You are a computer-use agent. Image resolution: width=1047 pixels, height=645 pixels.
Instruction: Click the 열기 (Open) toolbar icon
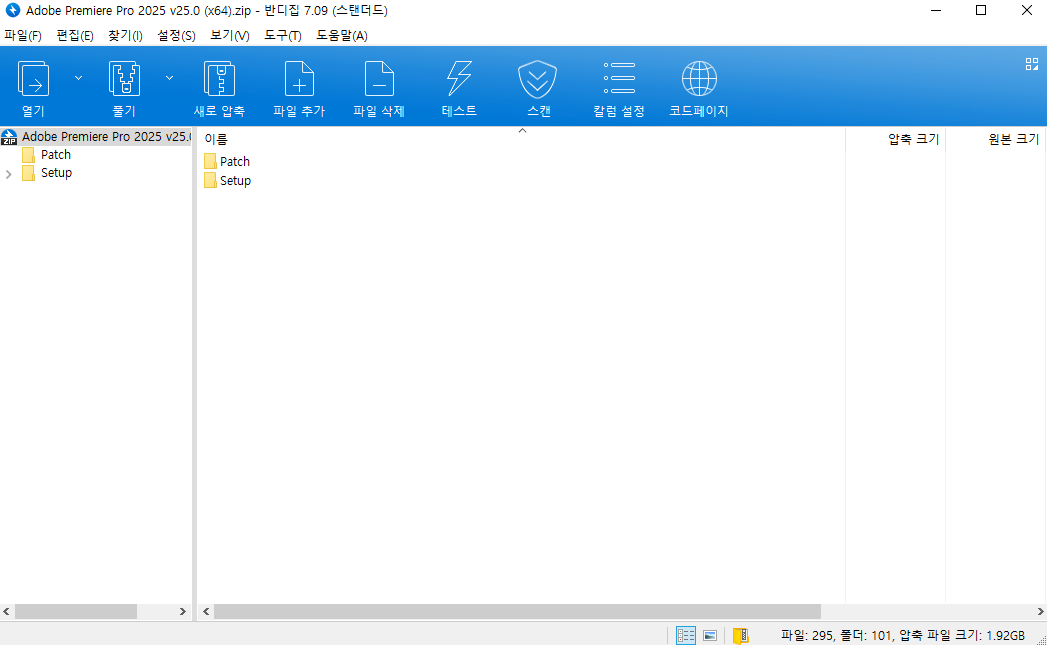pyautogui.click(x=33, y=79)
